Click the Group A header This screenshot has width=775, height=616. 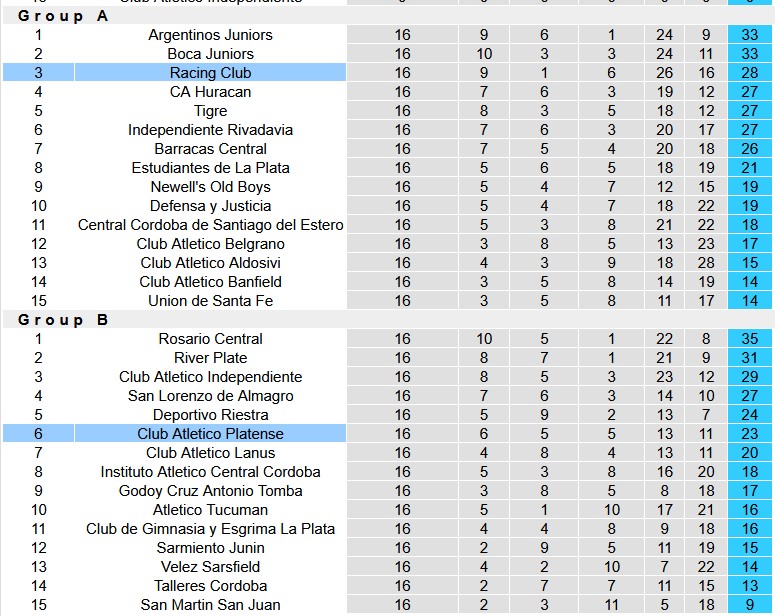click(63, 16)
